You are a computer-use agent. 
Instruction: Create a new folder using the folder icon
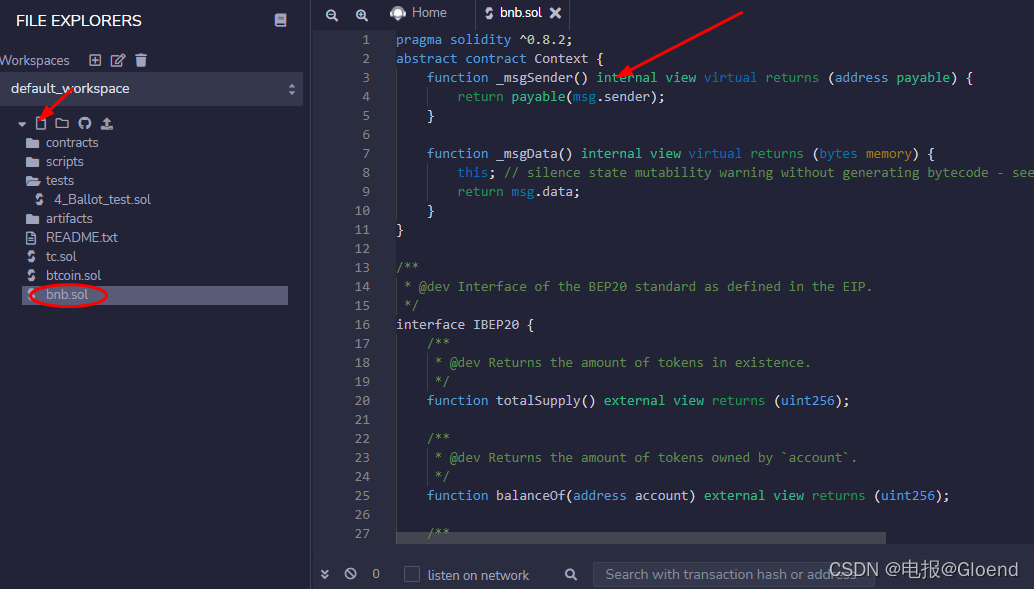click(x=62, y=123)
